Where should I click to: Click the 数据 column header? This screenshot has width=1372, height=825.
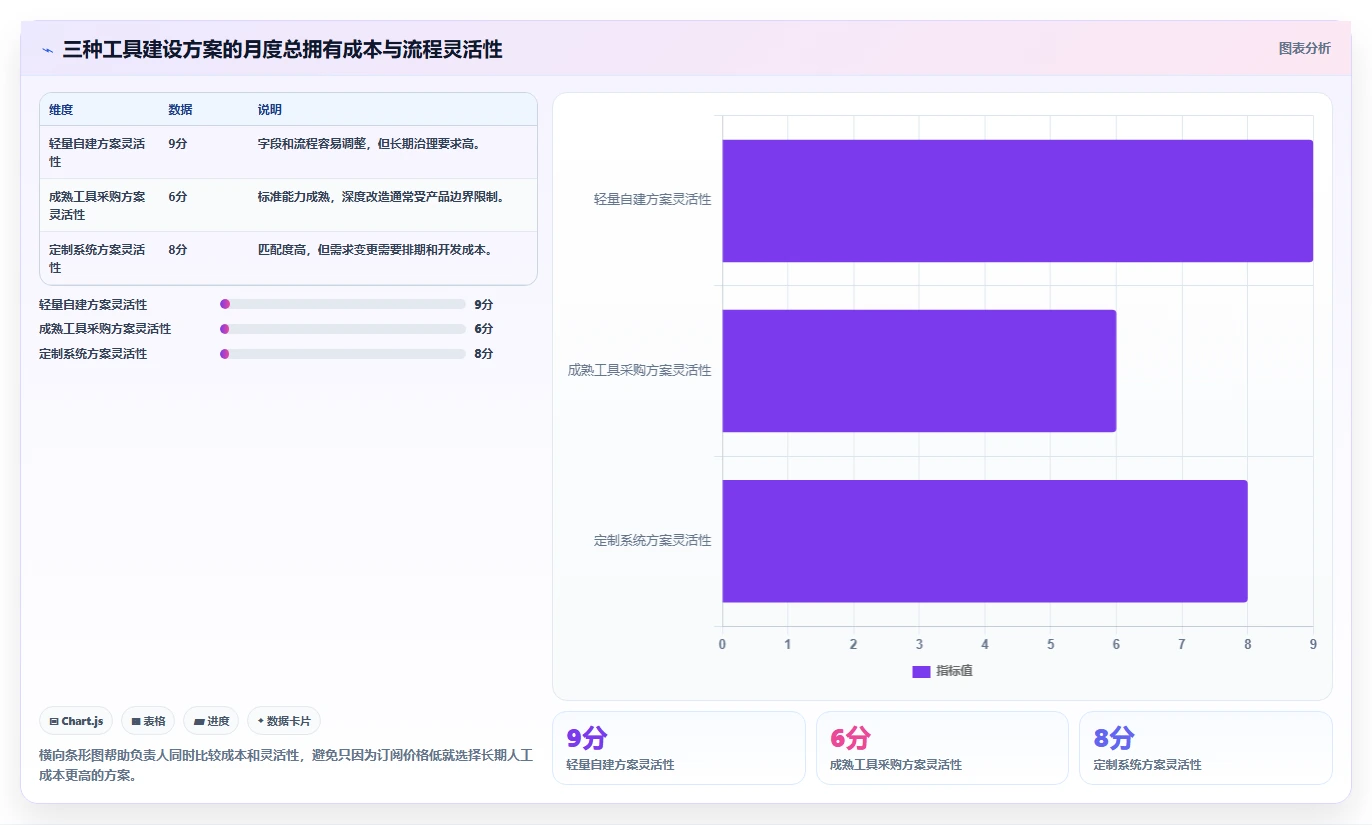pos(180,110)
